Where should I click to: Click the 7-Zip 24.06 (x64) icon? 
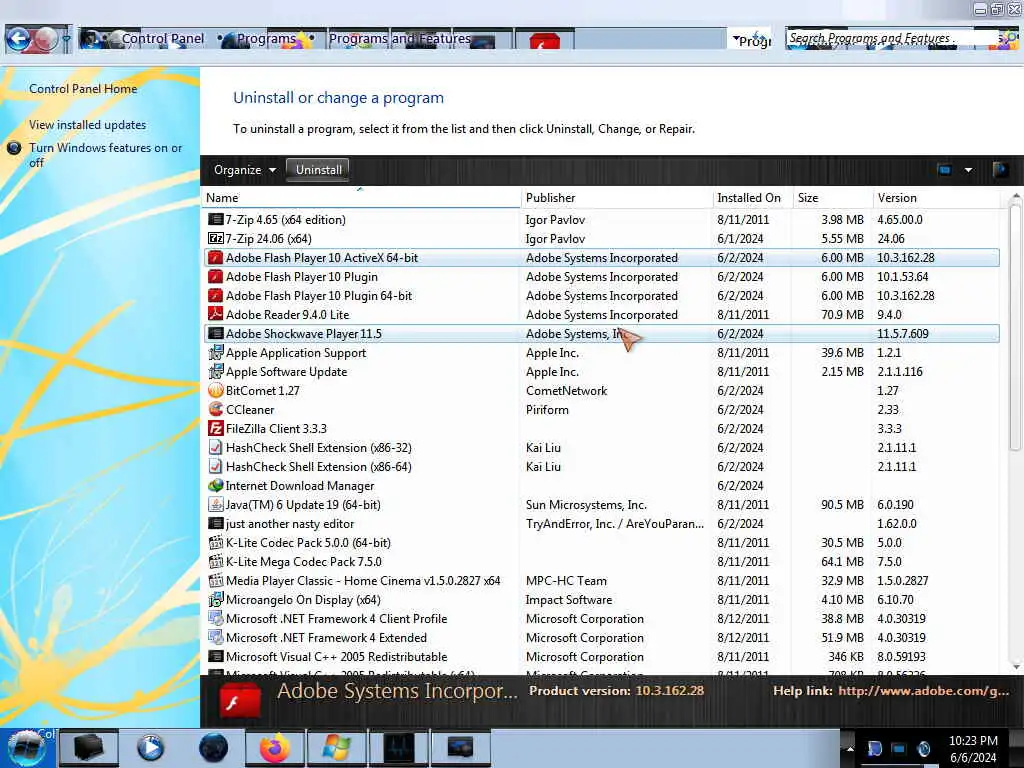[216, 238]
